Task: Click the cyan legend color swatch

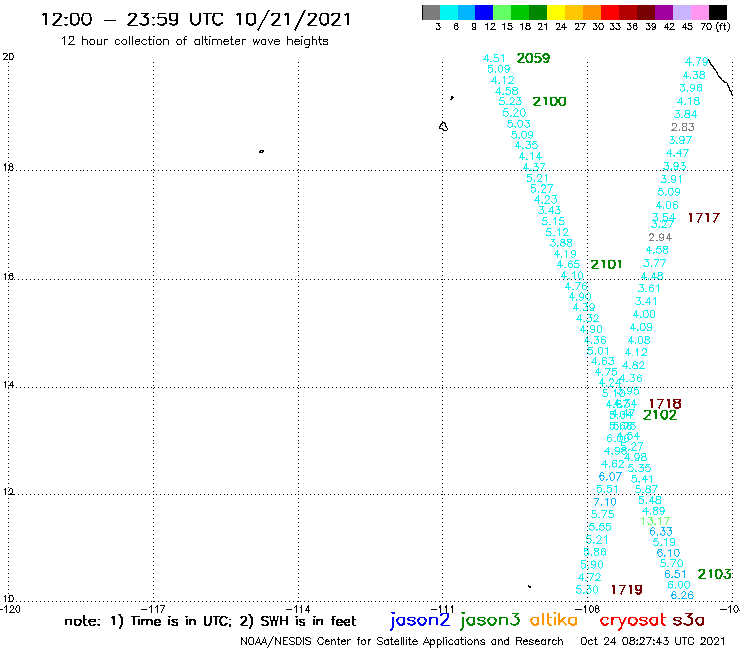Action: point(449,12)
